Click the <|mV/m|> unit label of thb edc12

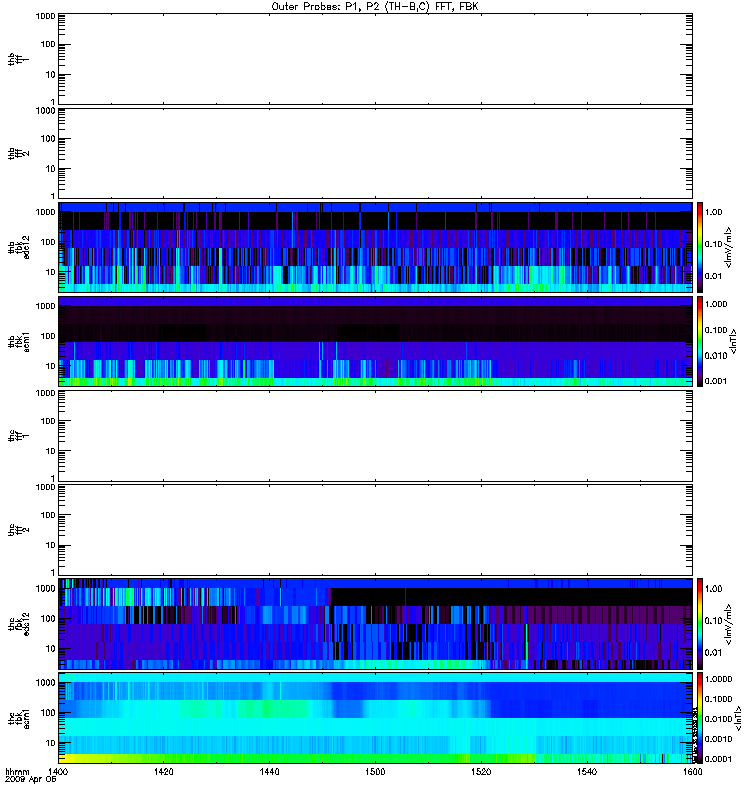[x=728, y=247]
